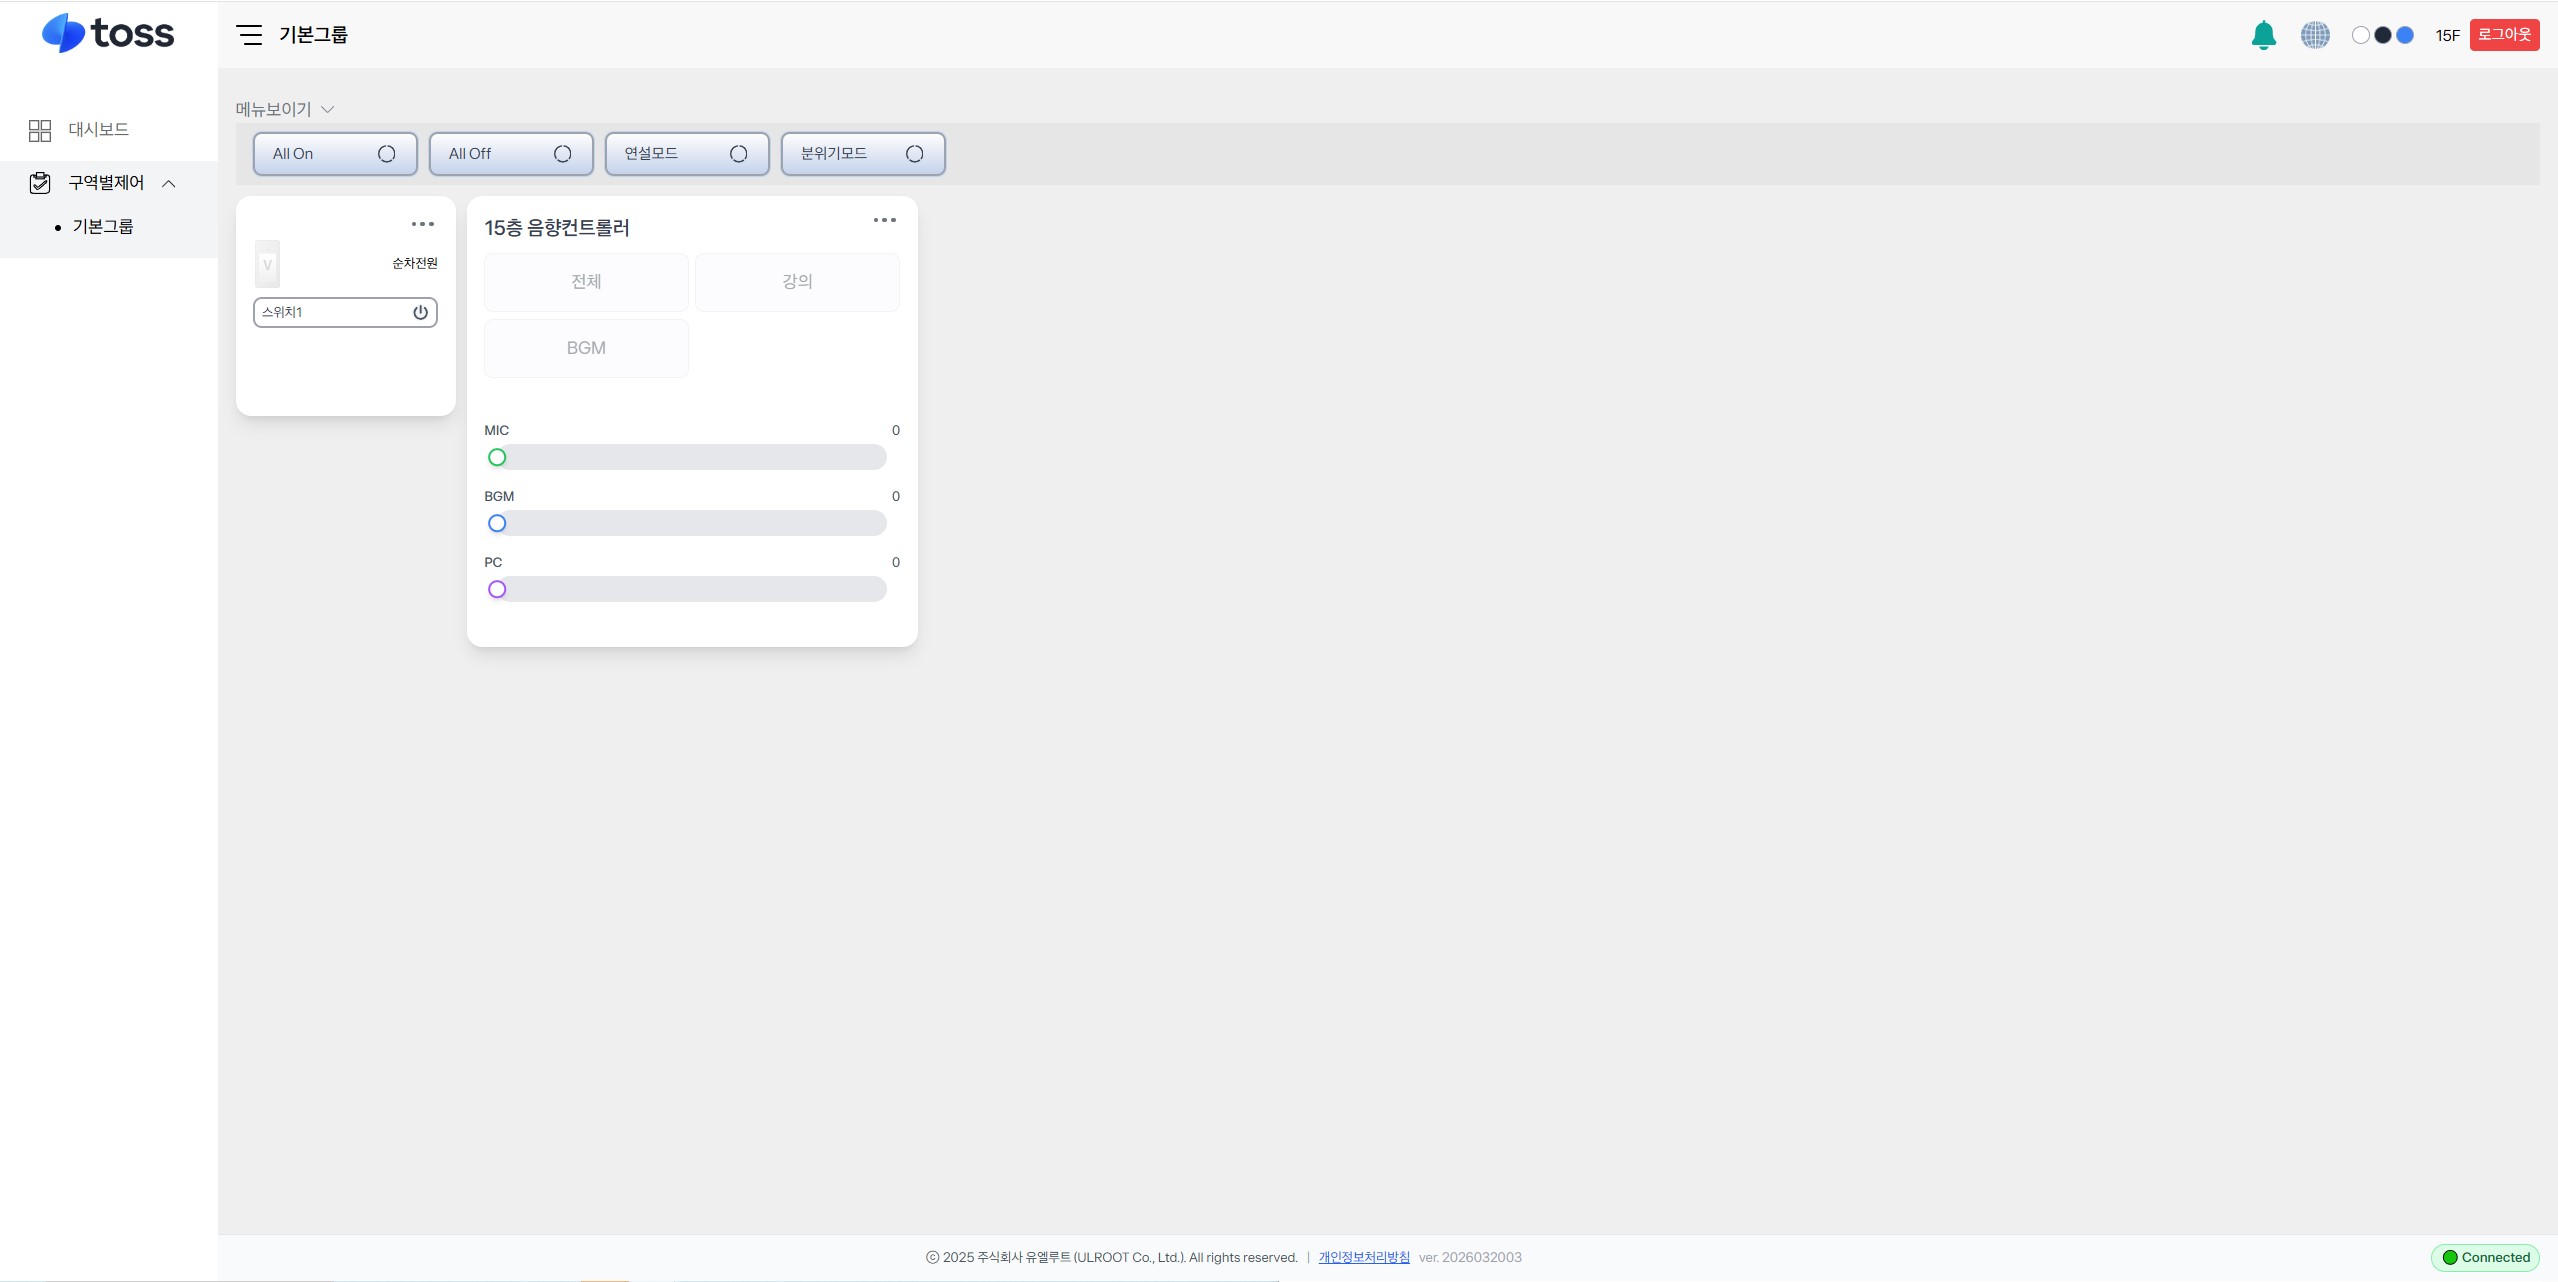This screenshot has width=2558, height=1282.
Task: Toggle the All On scene button
Action: pyautogui.click(x=335, y=154)
